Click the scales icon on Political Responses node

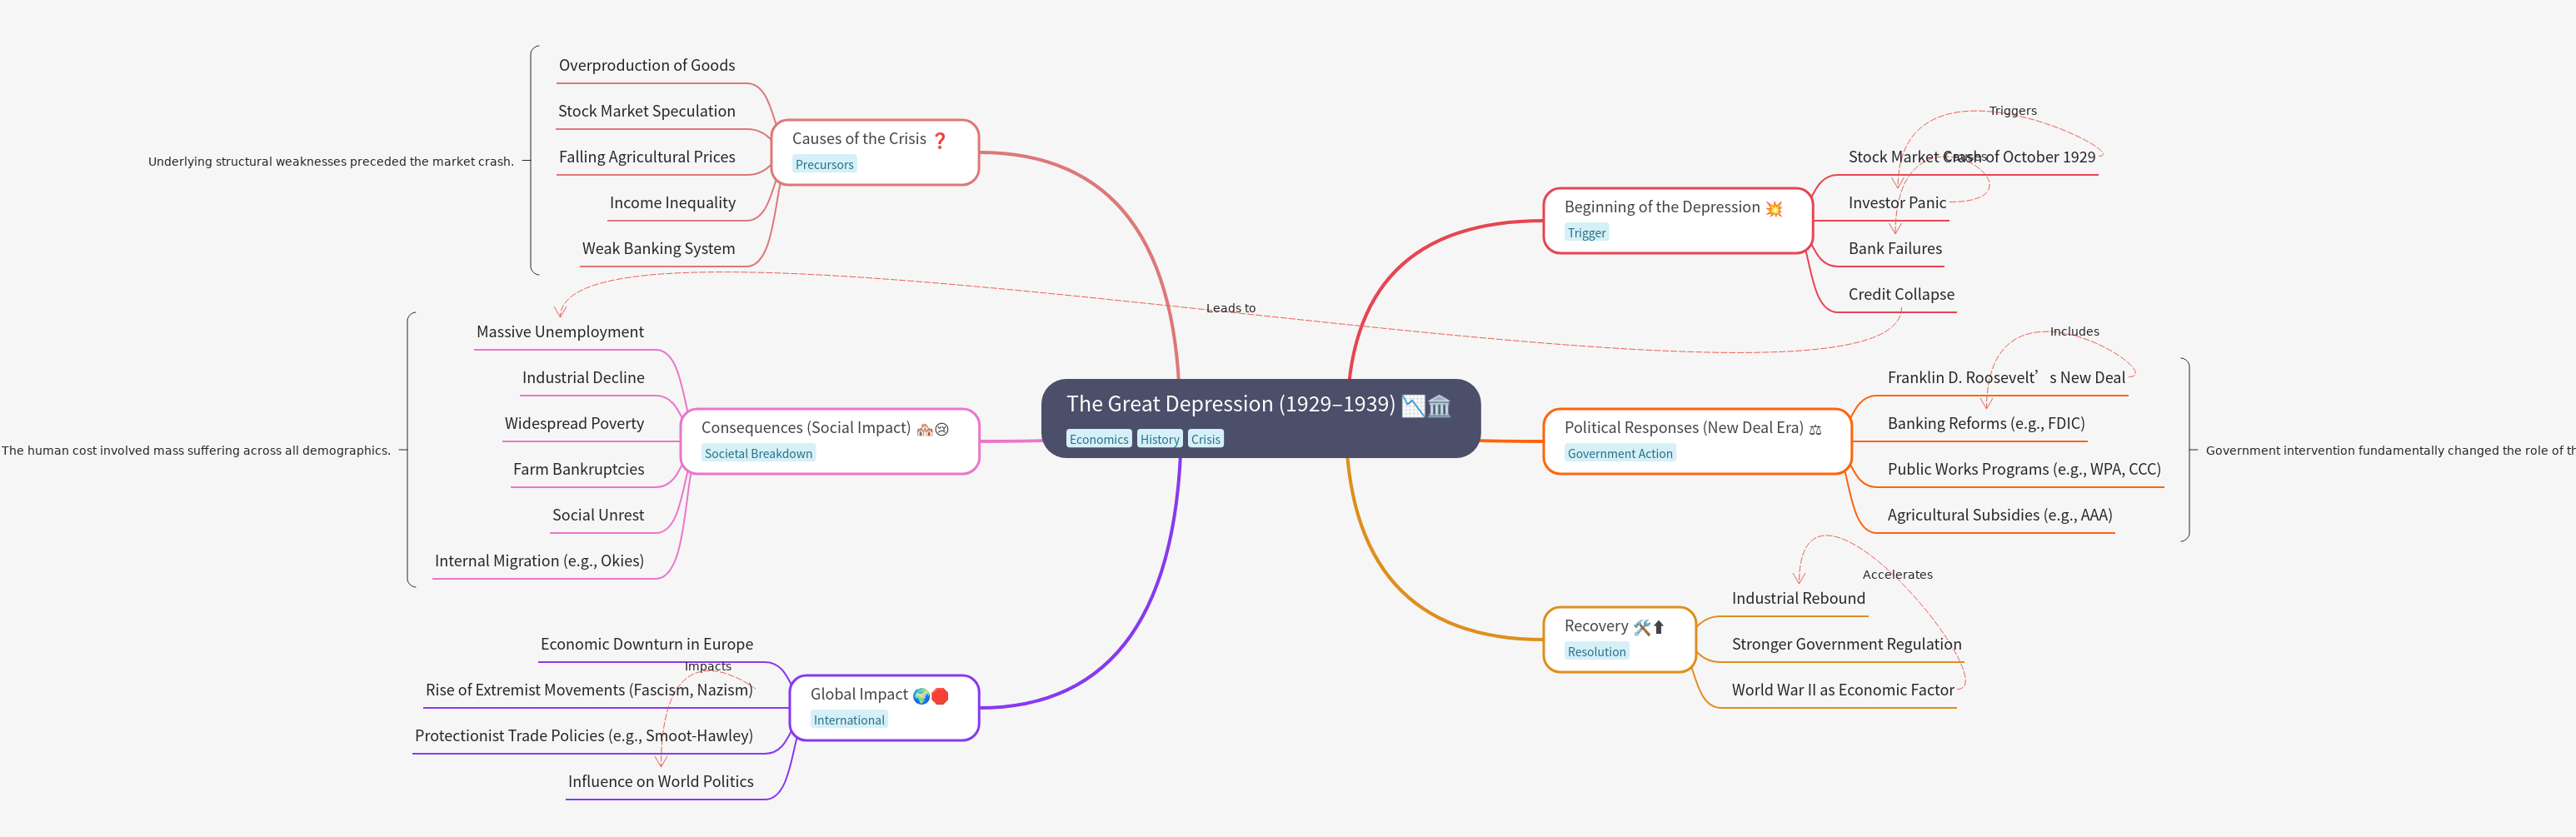[x=1815, y=429]
